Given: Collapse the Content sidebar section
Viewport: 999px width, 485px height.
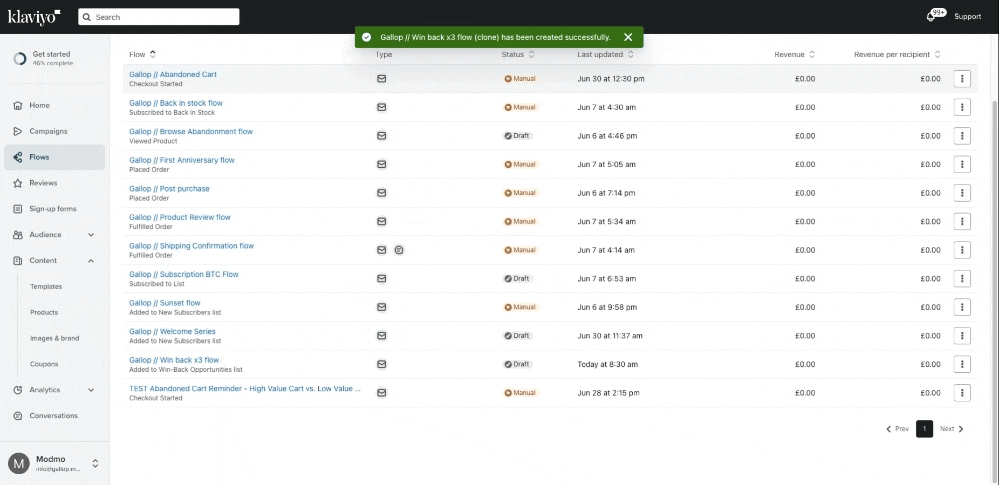Looking at the screenshot, I should pyautogui.click(x=91, y=261).
